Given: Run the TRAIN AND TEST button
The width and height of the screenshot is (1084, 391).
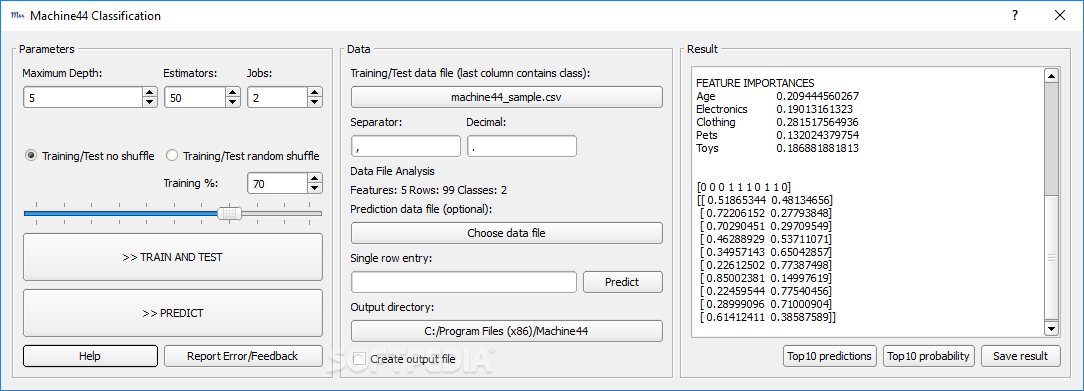Looking at the screenshot, I should pos(173,256).
